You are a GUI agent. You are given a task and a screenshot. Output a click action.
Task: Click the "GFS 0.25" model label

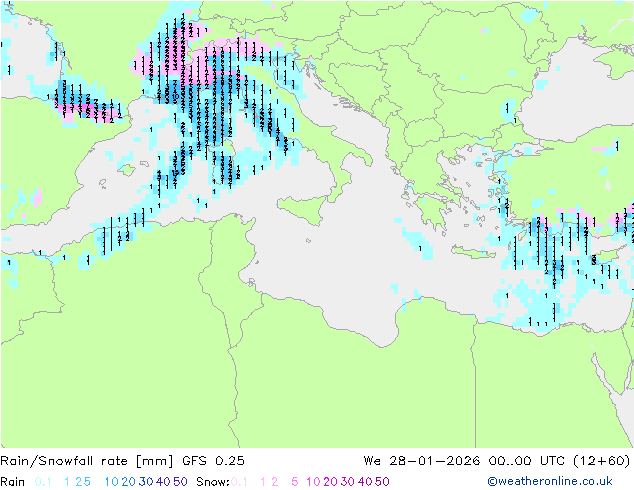(213, 461)
